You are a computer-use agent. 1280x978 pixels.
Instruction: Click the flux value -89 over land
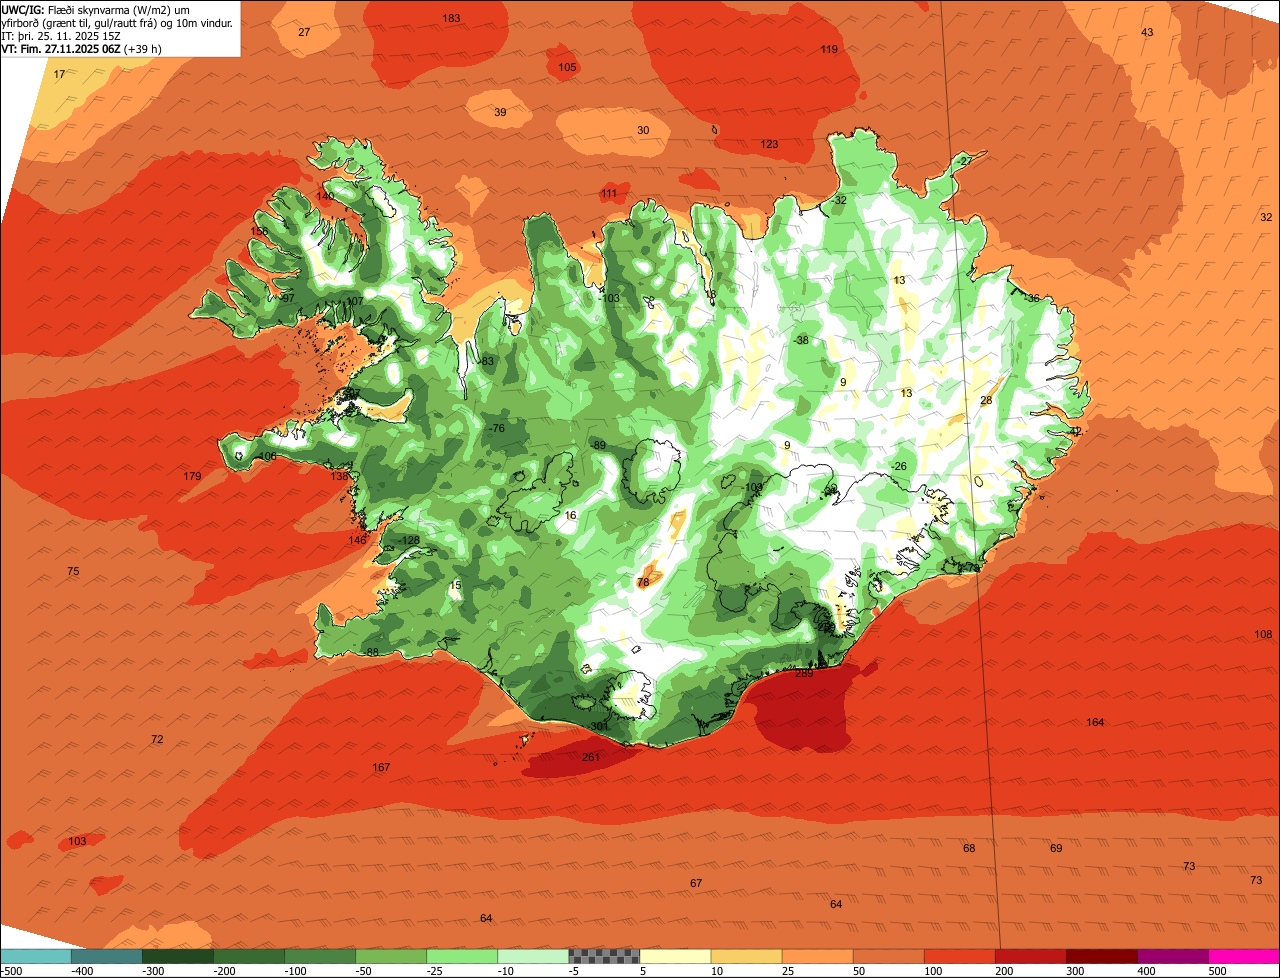pyautogui.click(x=597, y=445)
